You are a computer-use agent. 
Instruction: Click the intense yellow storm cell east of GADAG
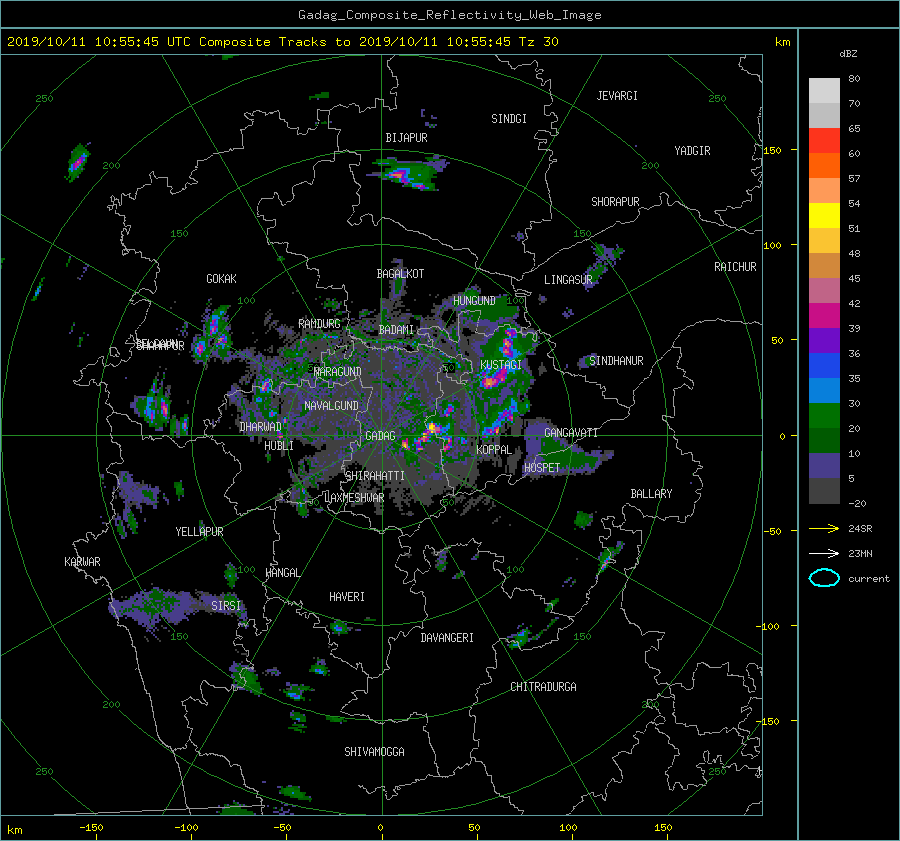click(432, 427)
